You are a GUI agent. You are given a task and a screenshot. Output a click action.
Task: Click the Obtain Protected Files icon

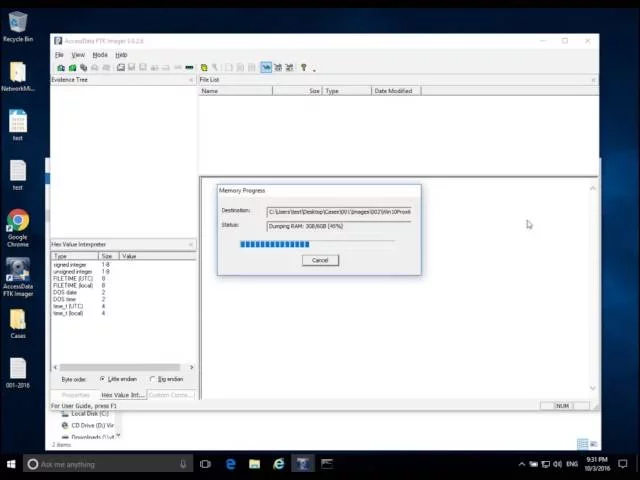tap(204, 68)
